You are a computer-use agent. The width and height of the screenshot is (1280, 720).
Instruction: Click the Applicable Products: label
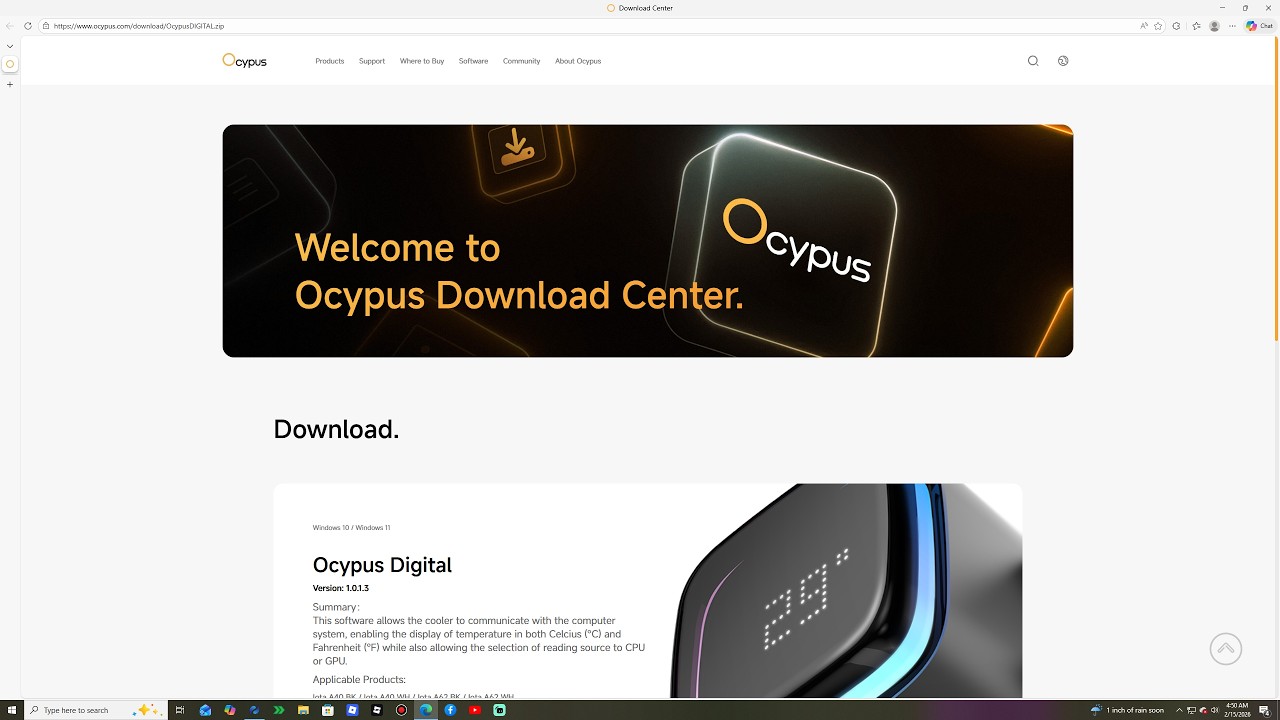coord(359,680)
